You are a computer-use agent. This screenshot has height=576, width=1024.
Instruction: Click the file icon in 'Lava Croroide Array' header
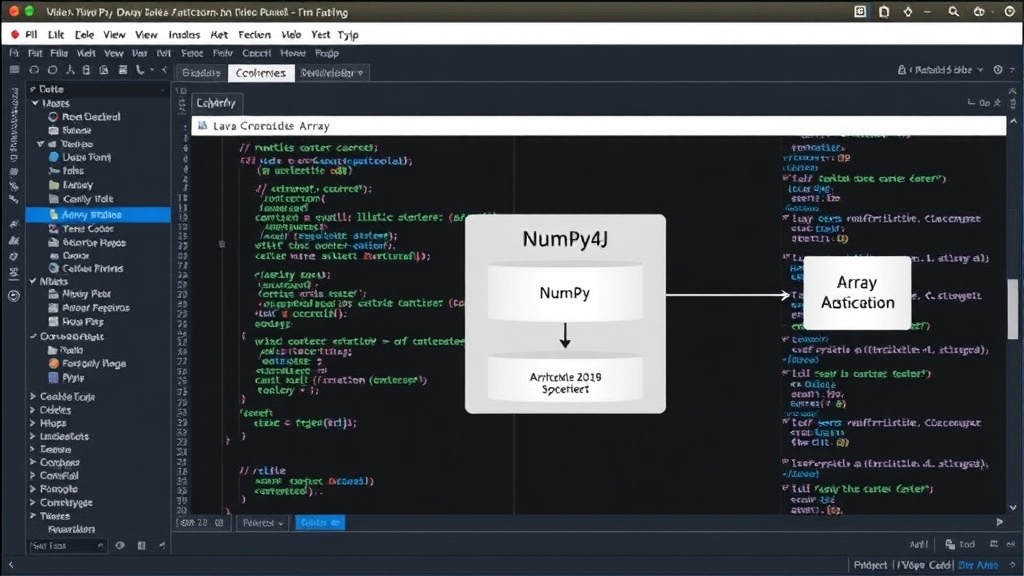tap(202, 125)
